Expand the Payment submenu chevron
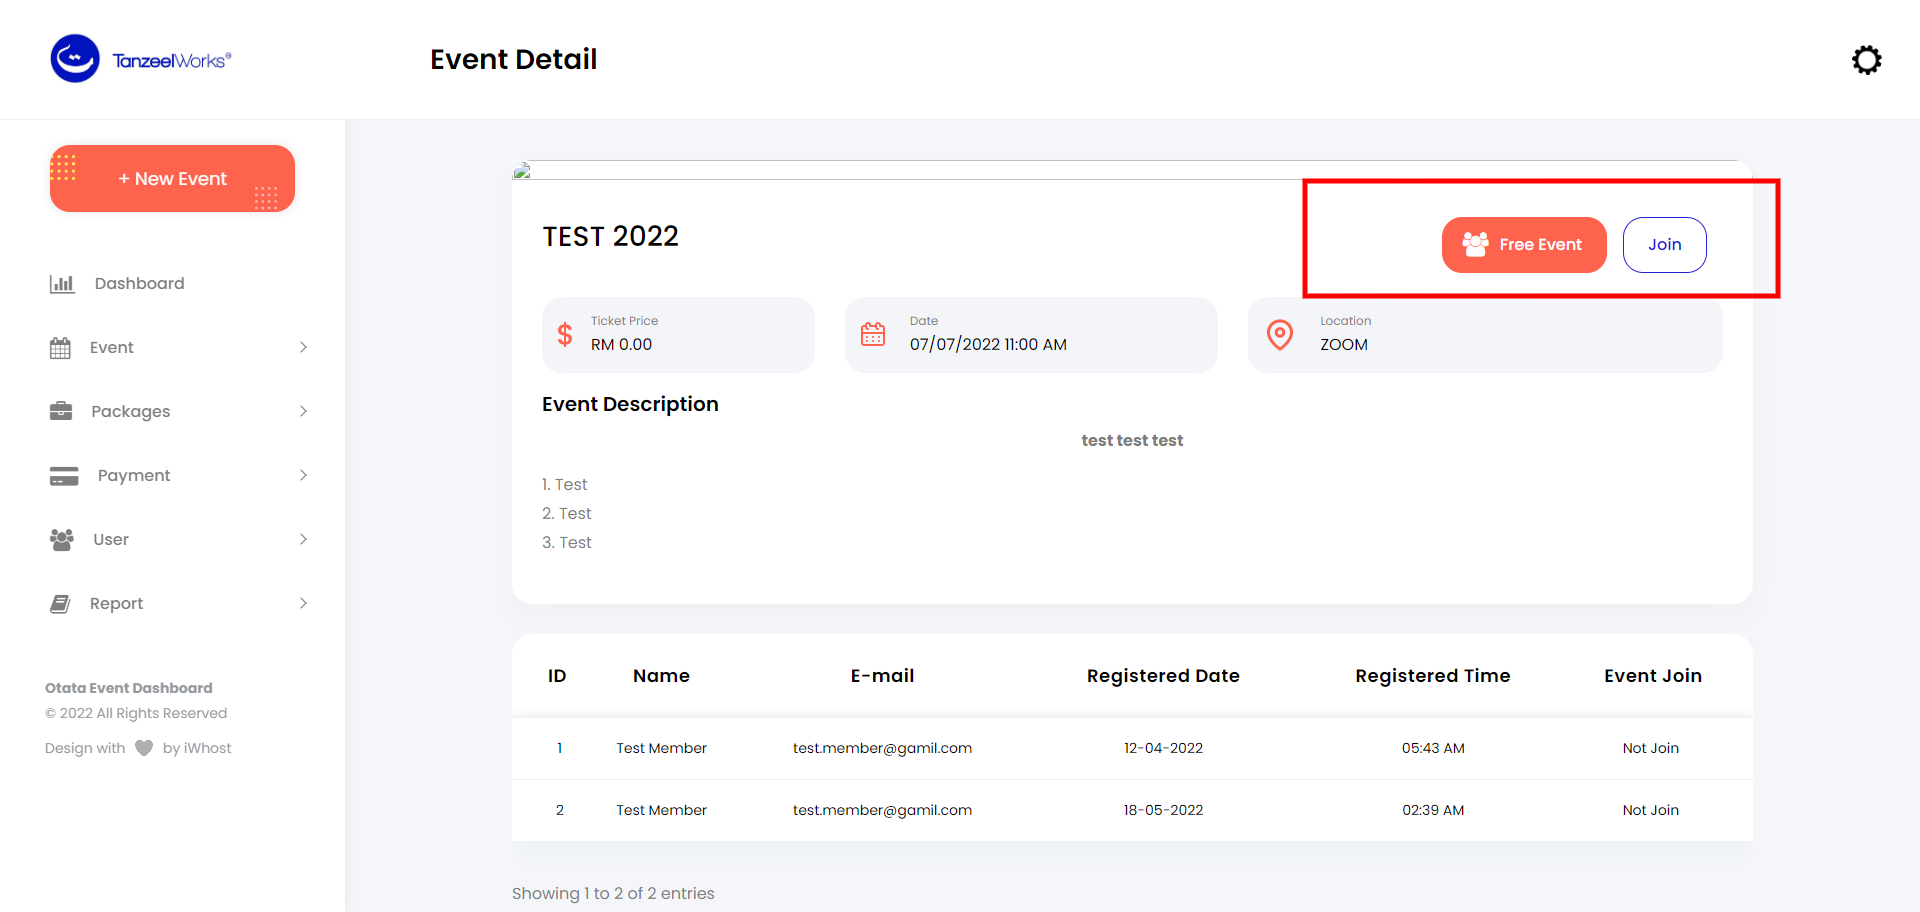The width and height of the screenshot is (1920, 912). [303, 475]
